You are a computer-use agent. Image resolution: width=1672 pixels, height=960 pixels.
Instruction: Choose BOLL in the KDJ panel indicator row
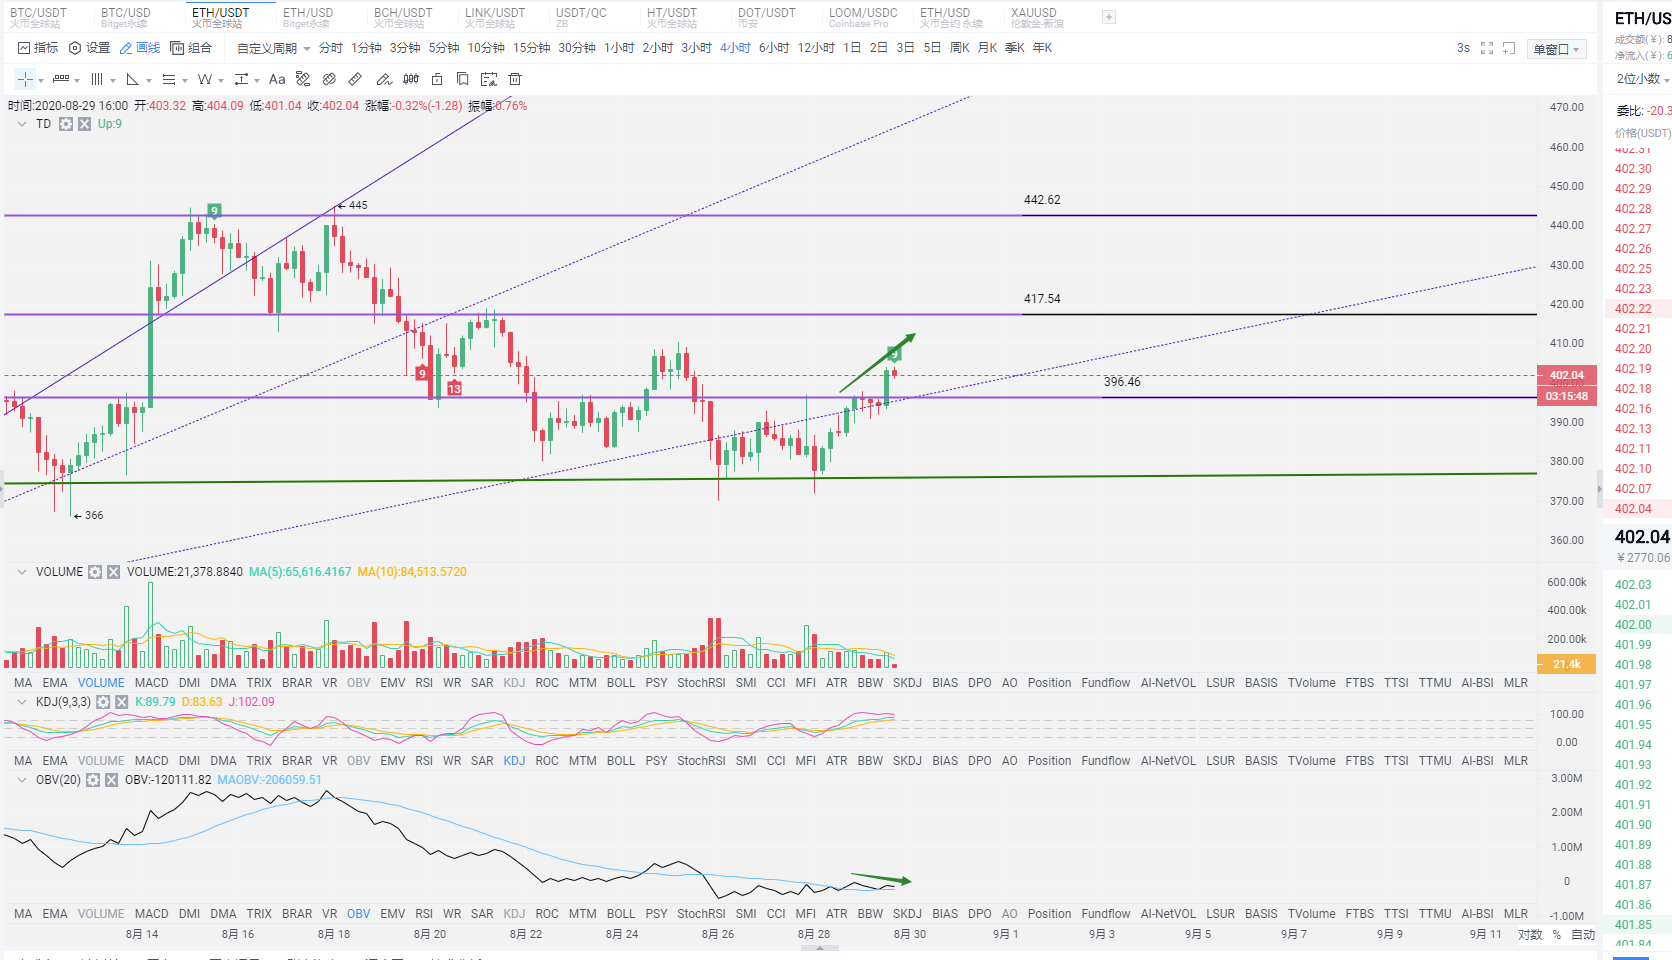pos(621,761)
